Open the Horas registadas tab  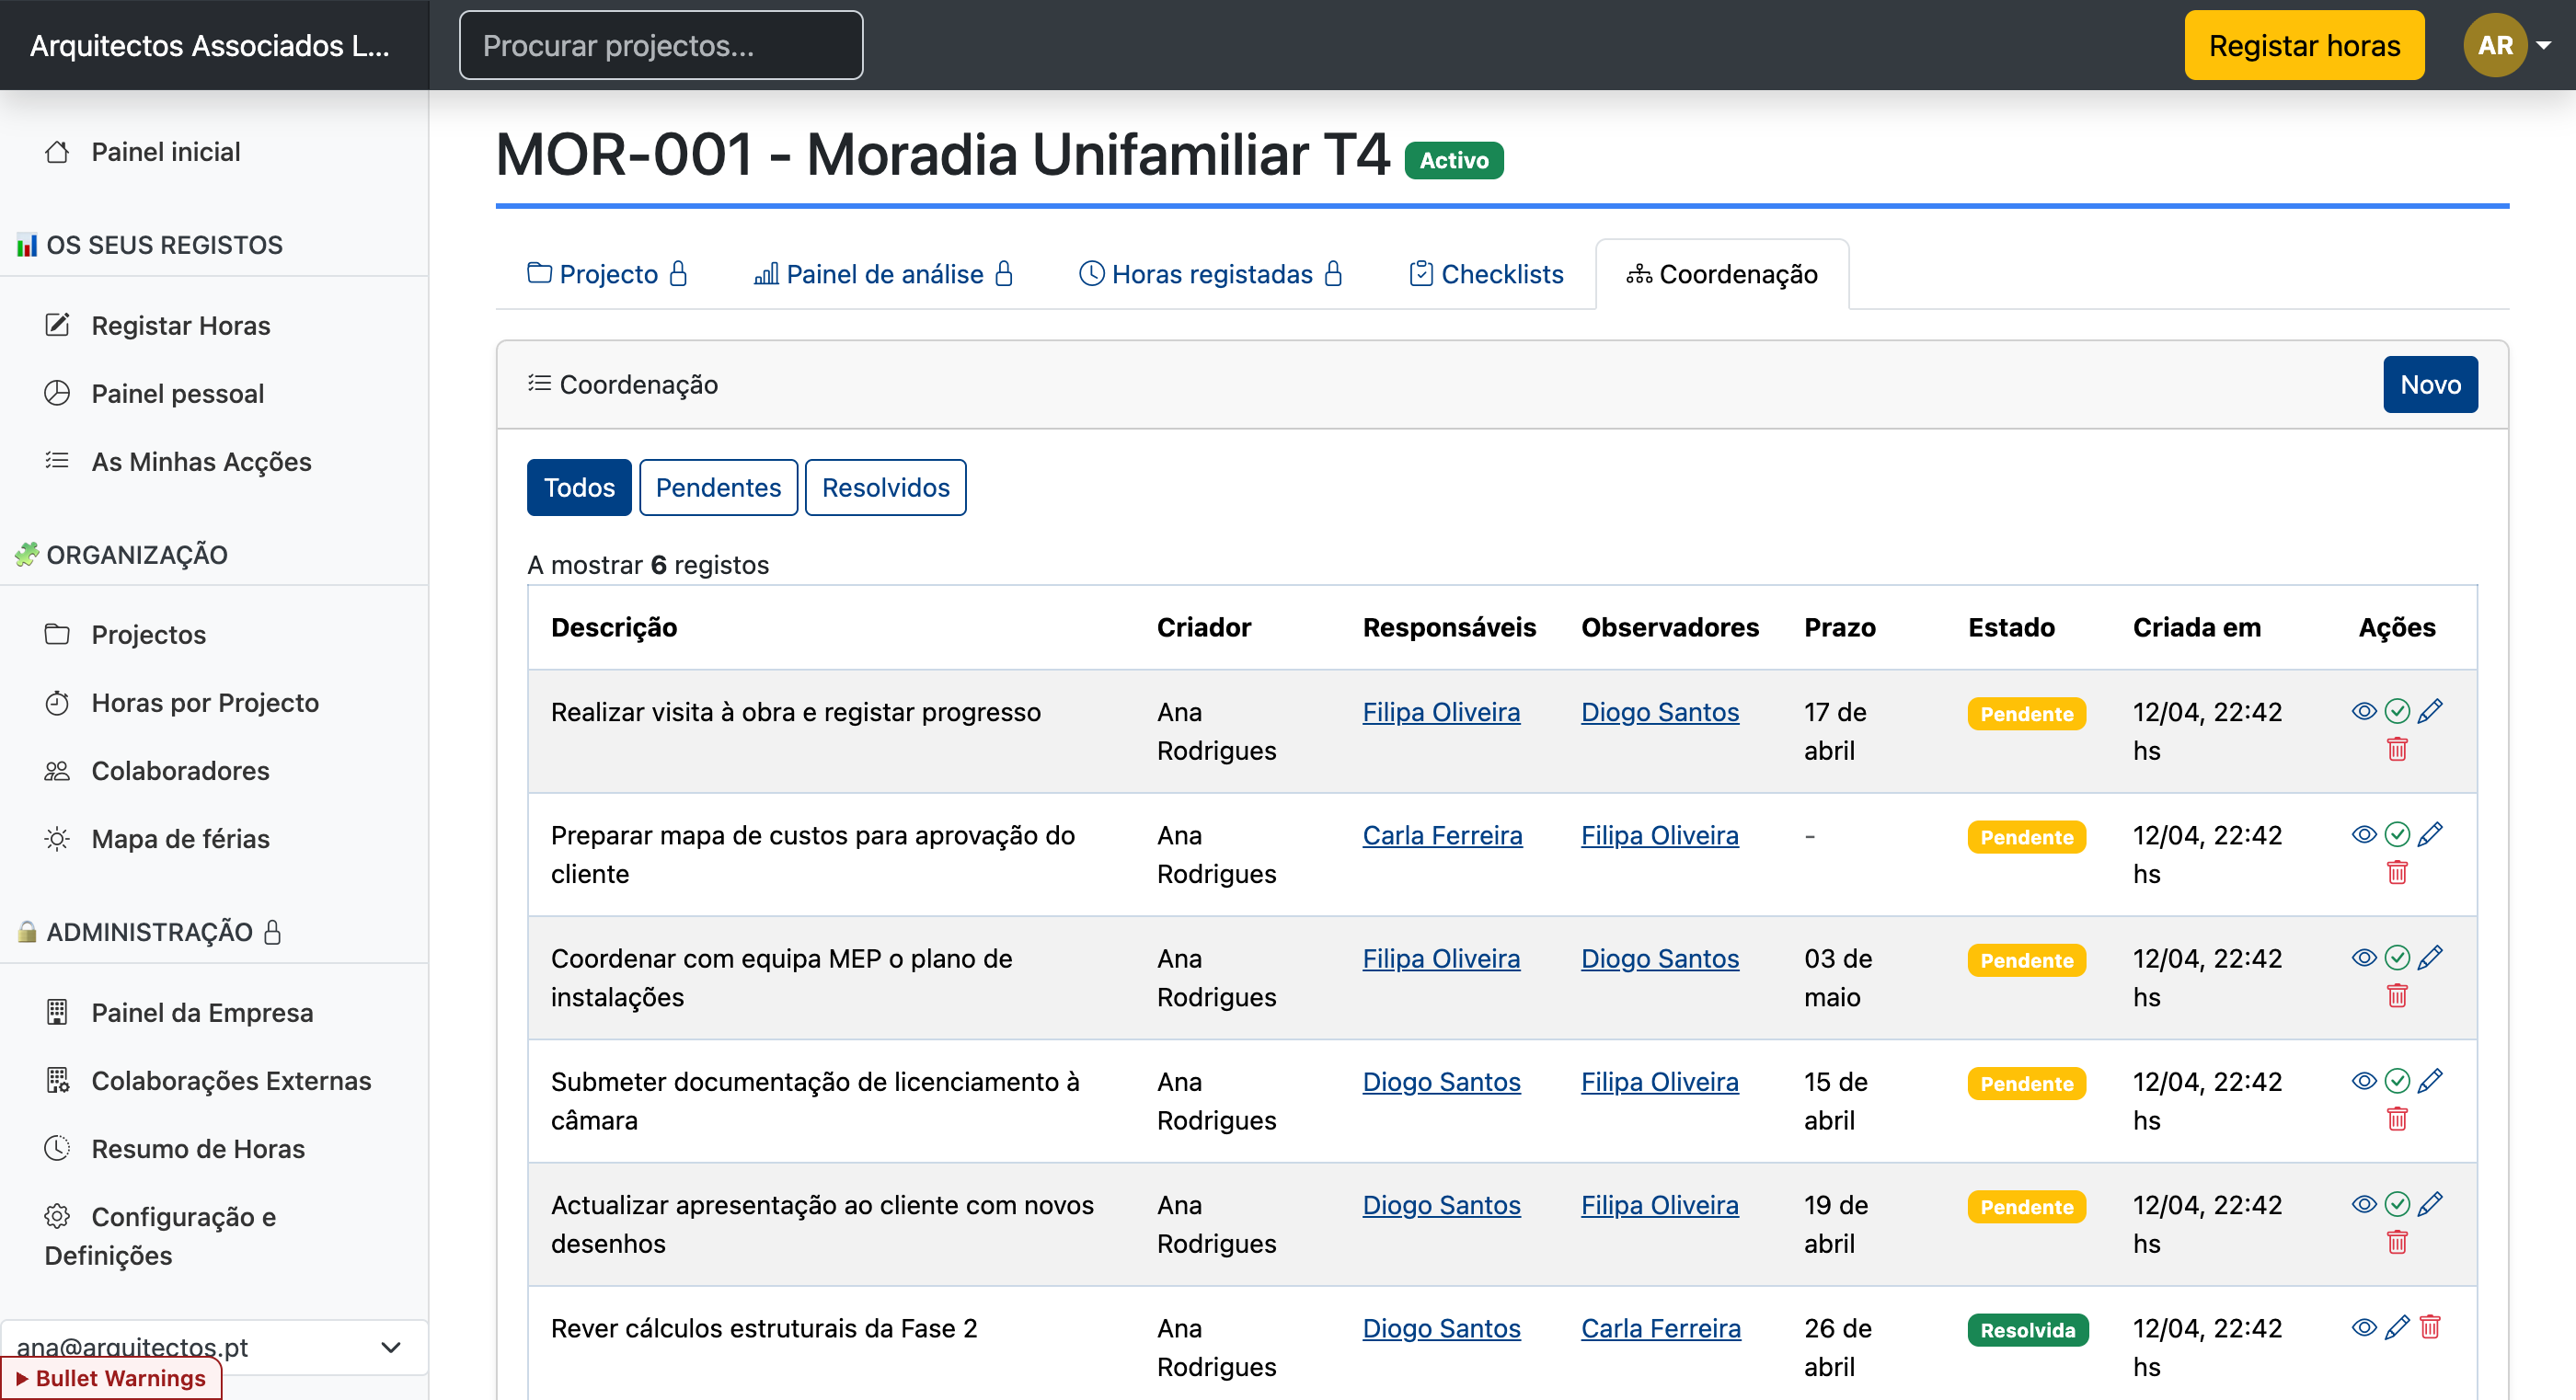click(x=1211, y=274)
